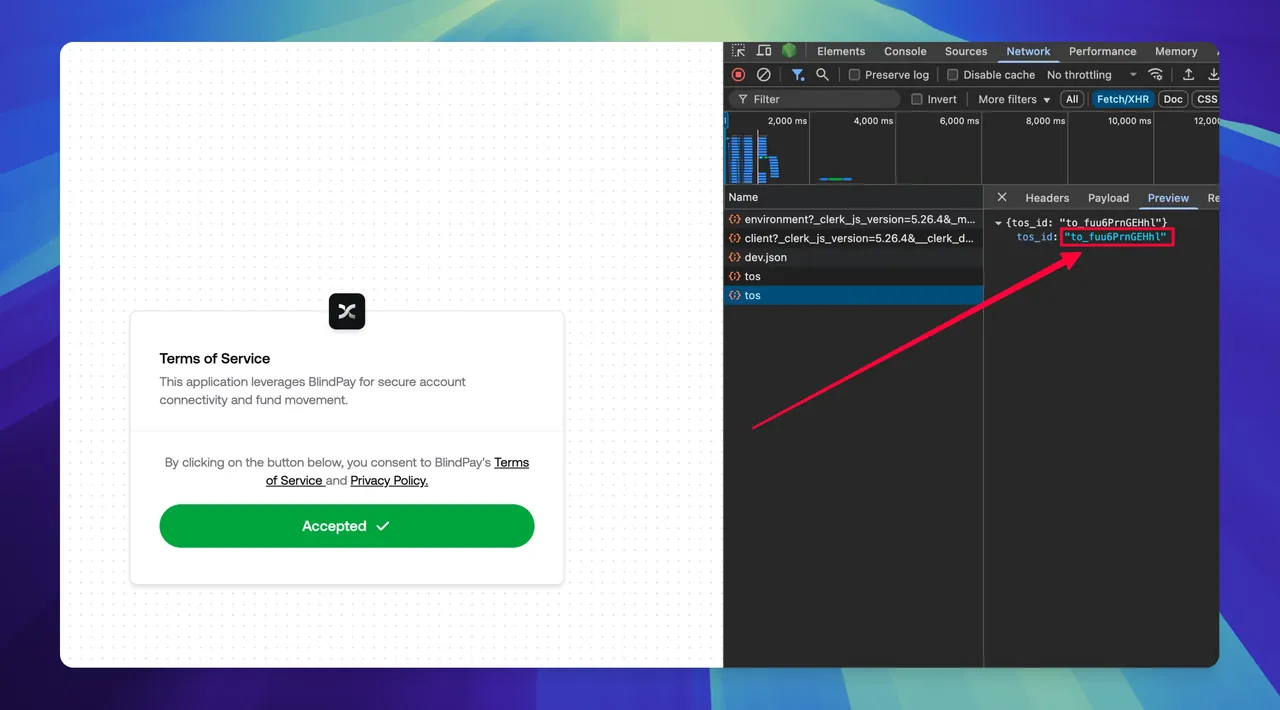Click the 8,000 ms timeline marker

pyautogui.click(x=1045, y=121)
